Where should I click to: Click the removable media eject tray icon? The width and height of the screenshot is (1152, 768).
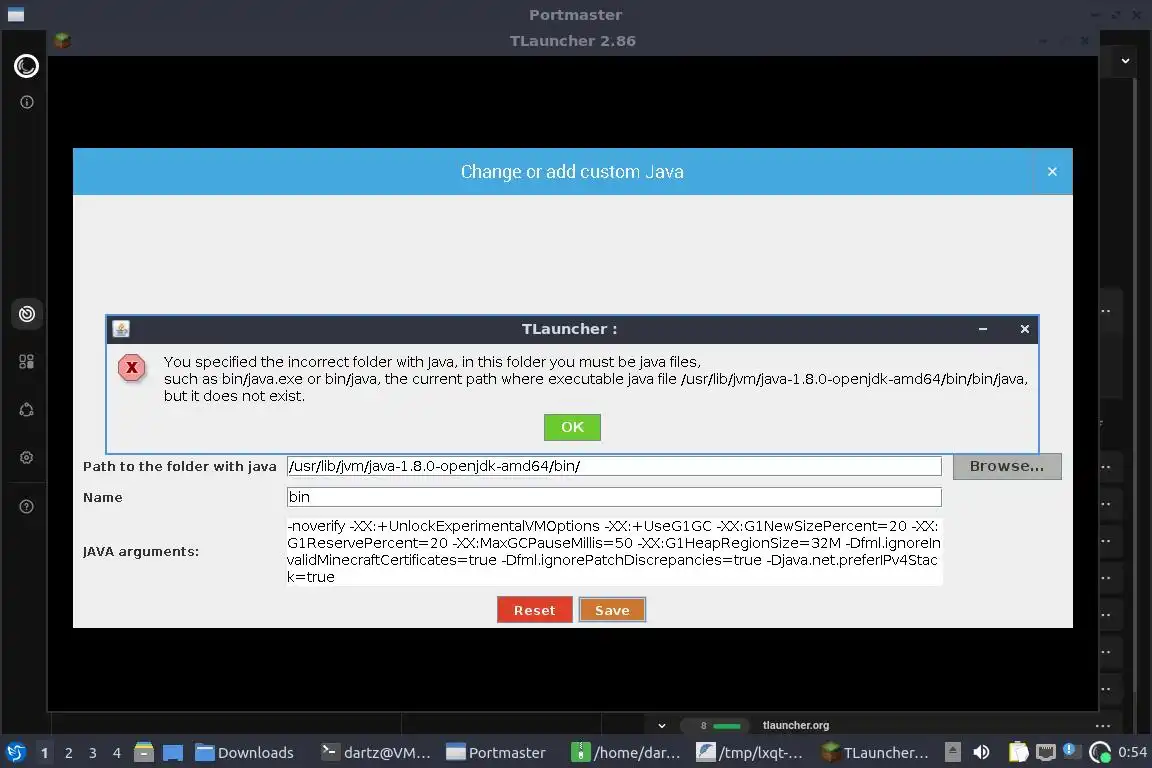(952, 752)
